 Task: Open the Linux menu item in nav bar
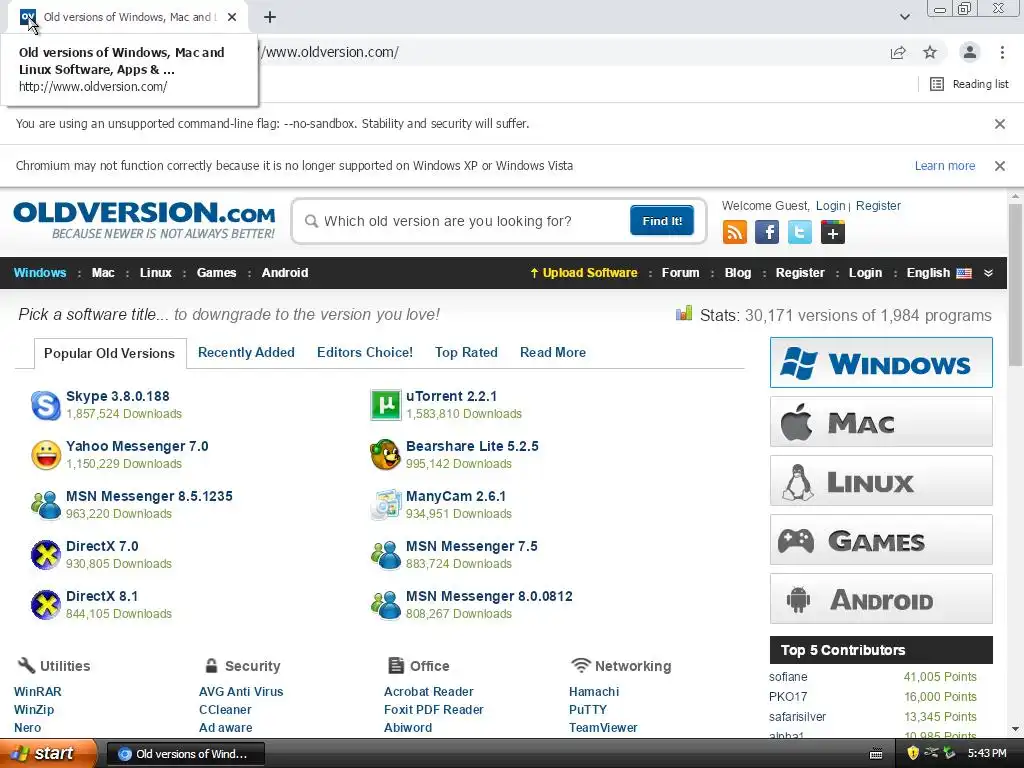pyautogui.click(x=155, y=273)
